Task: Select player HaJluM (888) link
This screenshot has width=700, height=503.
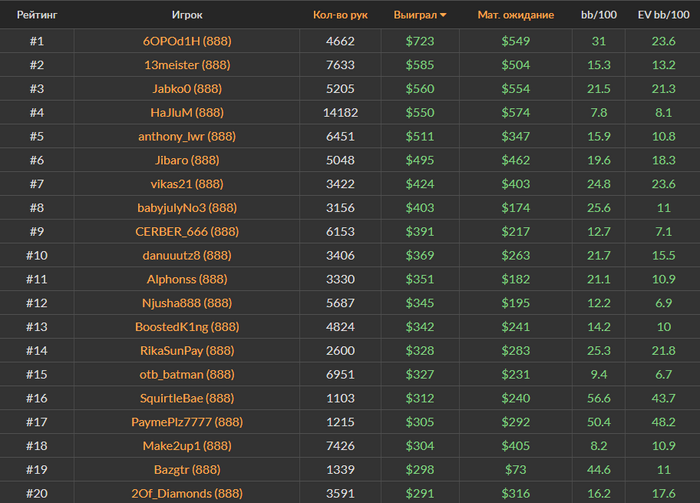Action: tap(186, 113)
